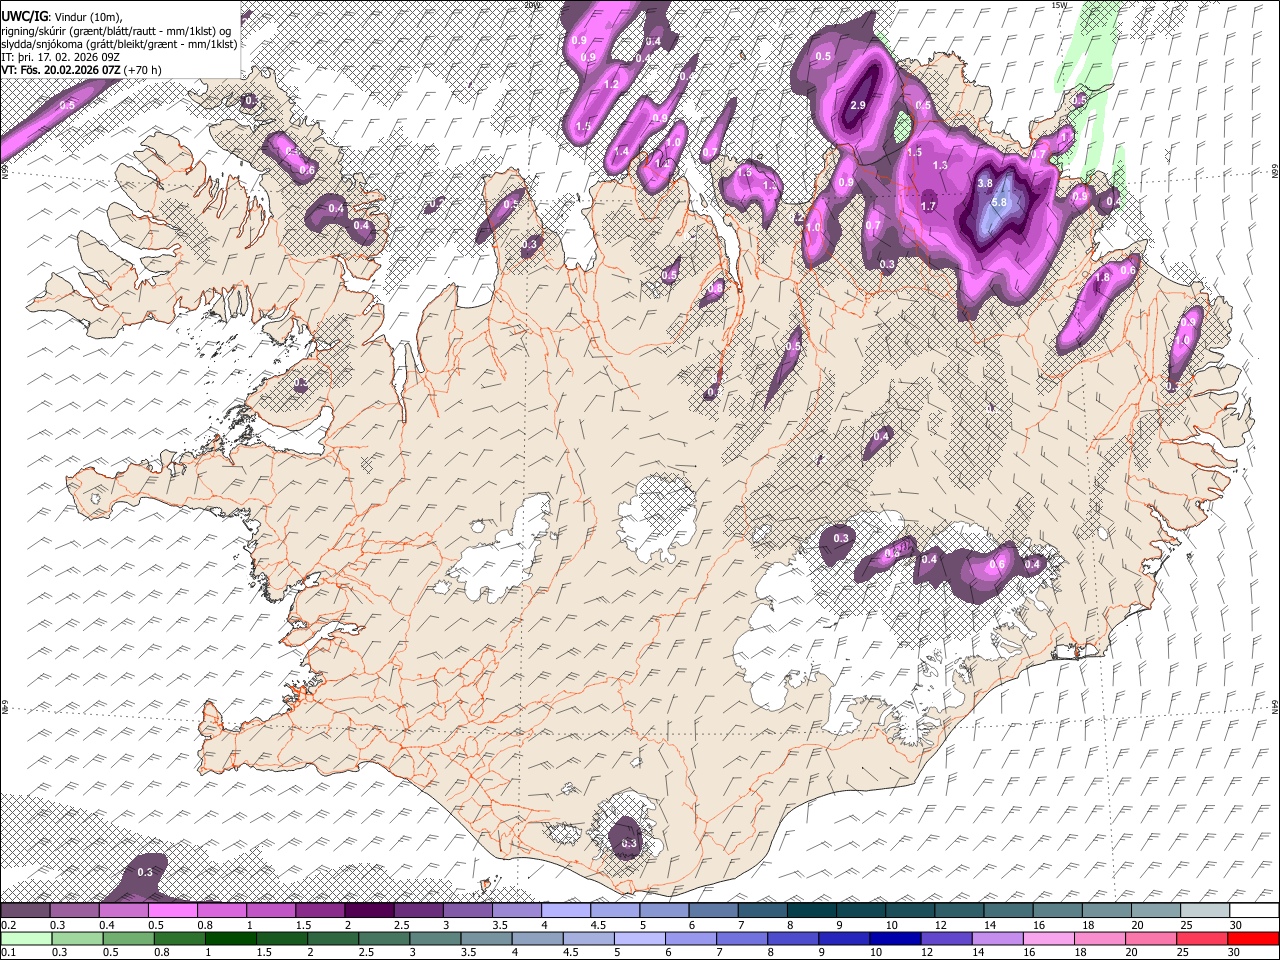Pick the white 30 swatch in upper legend
Image resolution: width=1280 pixels, height=960 pixels.
pyautogui.click(x=1254, y=910)
